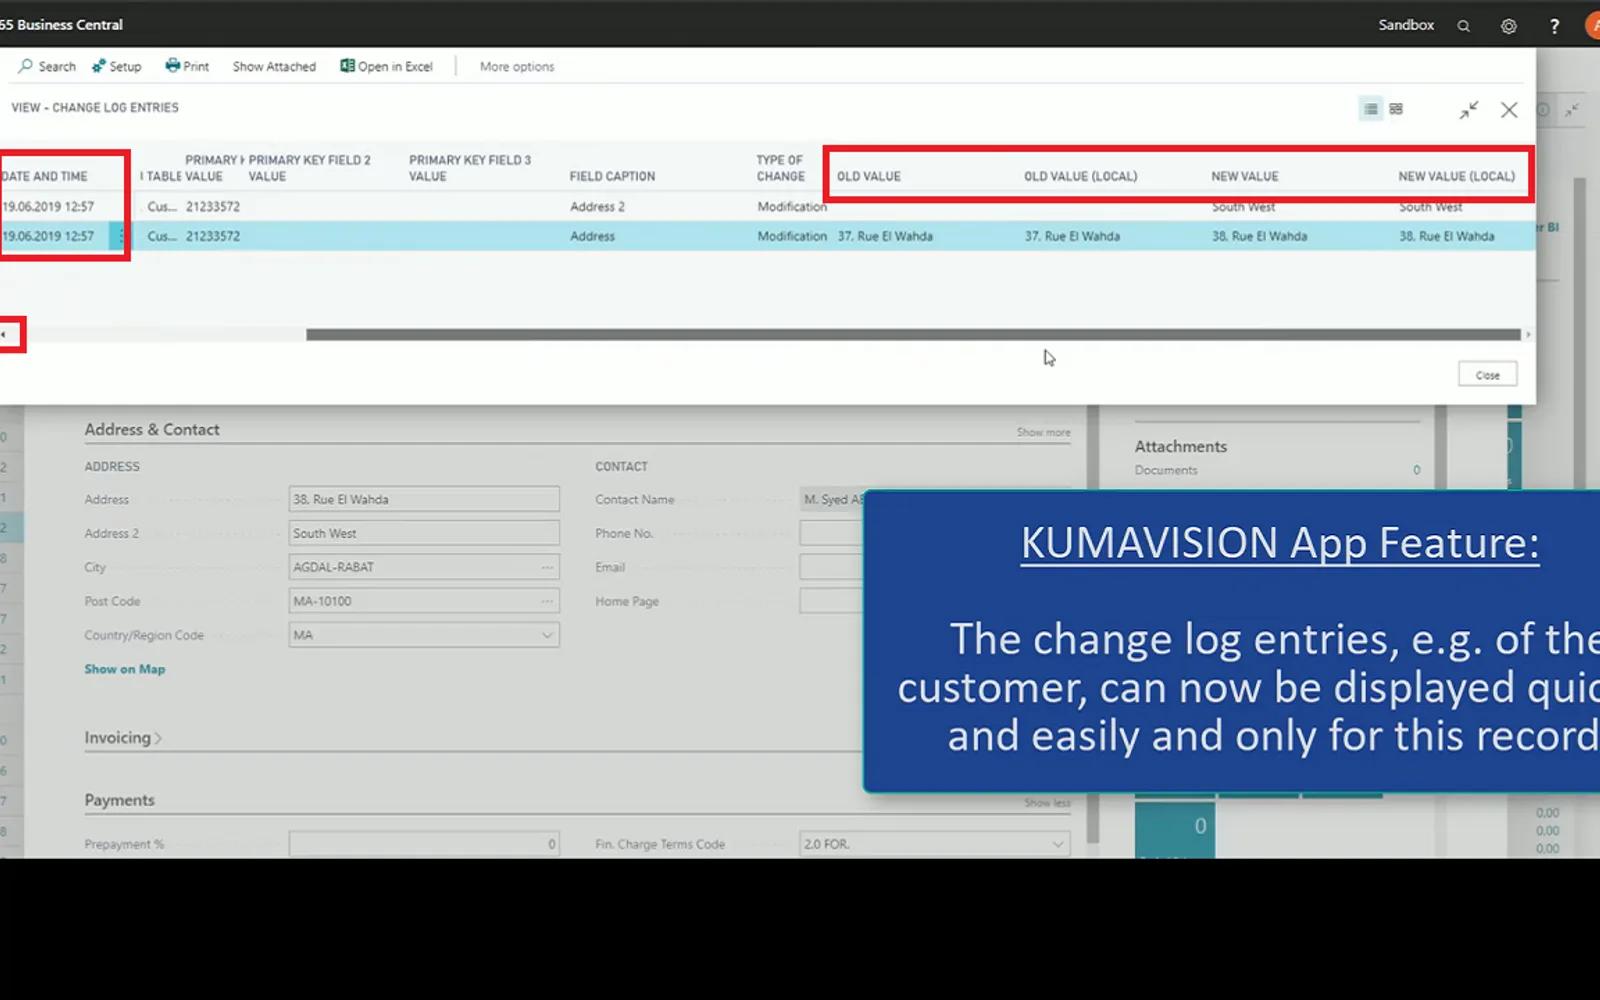Screen dimensions: 1600x1000
Task: Open Attachments Documents count
Action: (1416, 470)
